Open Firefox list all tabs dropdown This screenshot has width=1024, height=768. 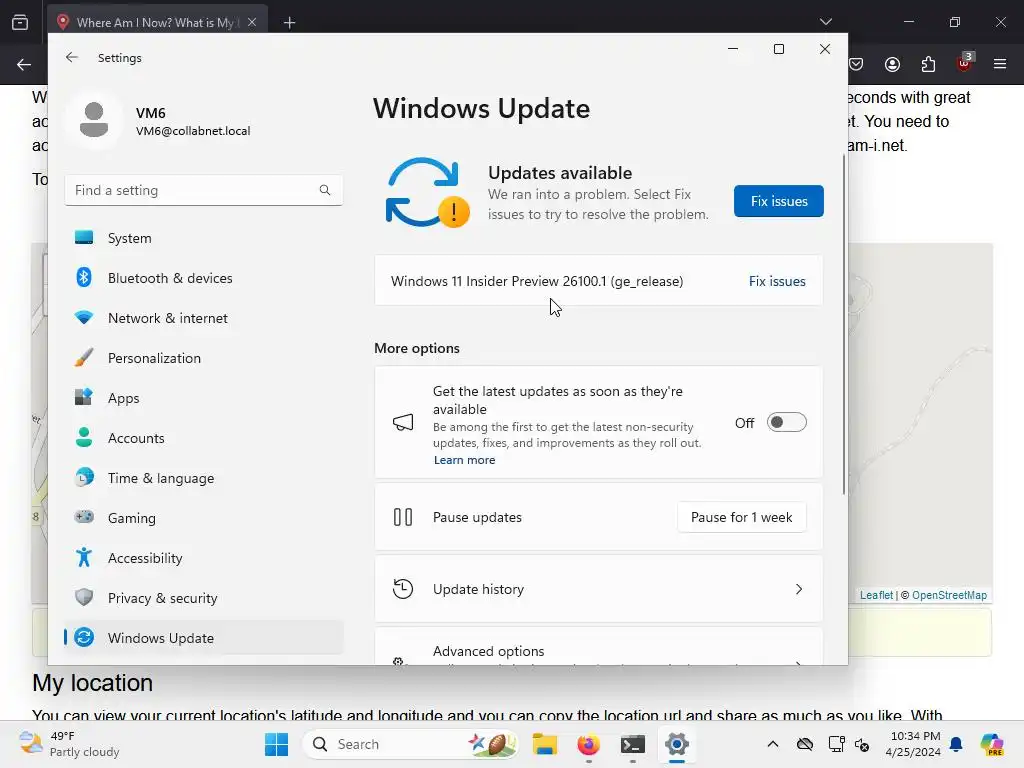point(826,22)
